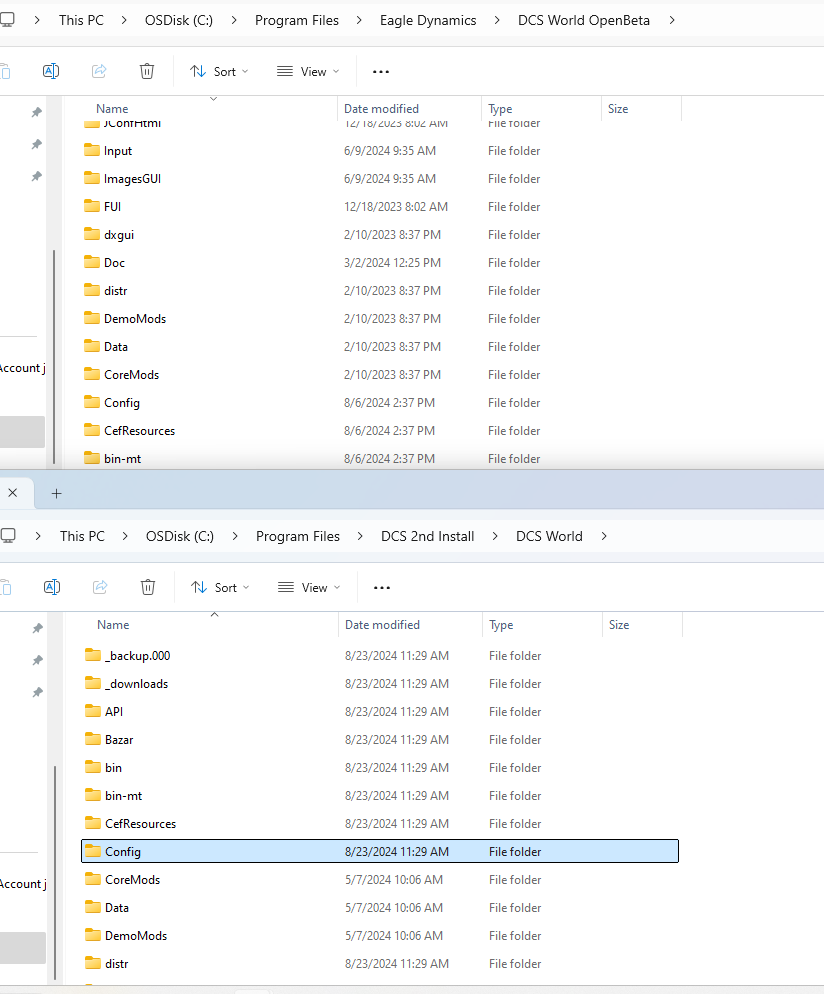Image resolution: width=824 pixels, height=994 pixels.
Task: Select Data folder in DCS World OpenBeta window
Action: pyautogui.click(x=379, y=347)
